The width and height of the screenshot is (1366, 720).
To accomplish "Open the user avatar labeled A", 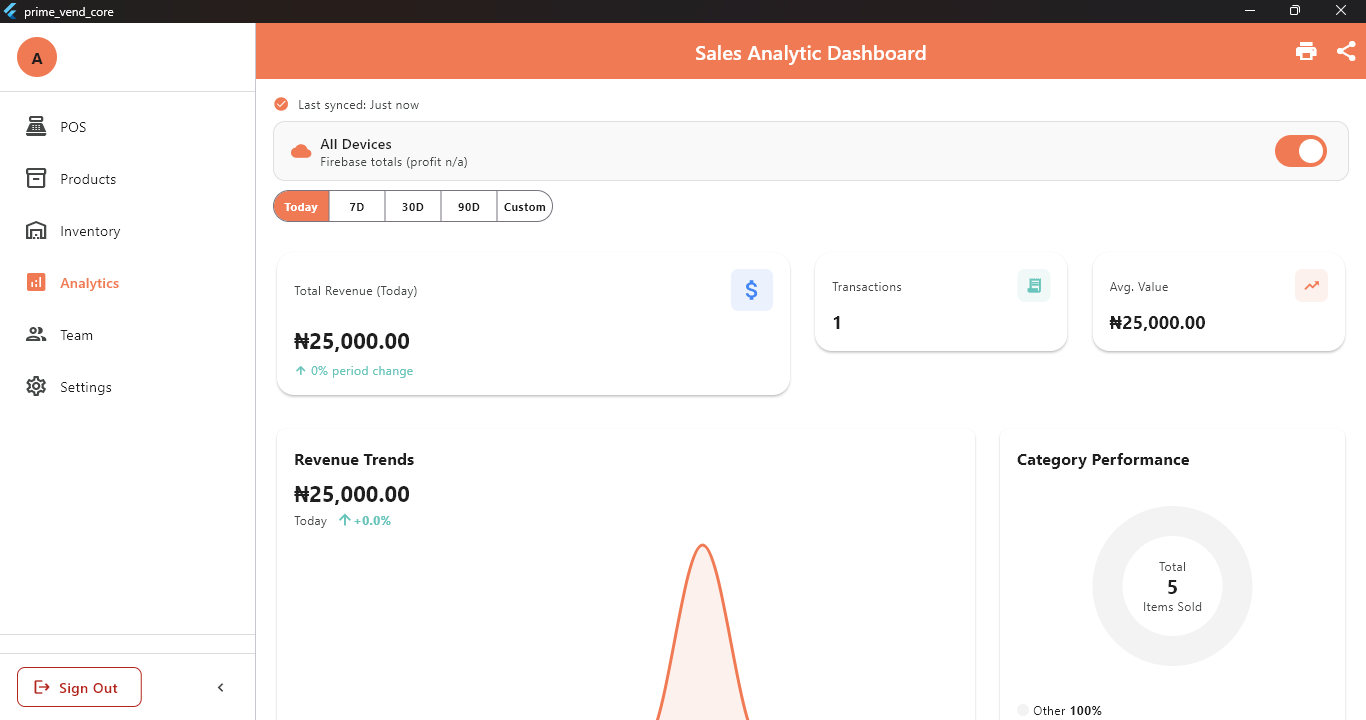I will click(37, 58).
